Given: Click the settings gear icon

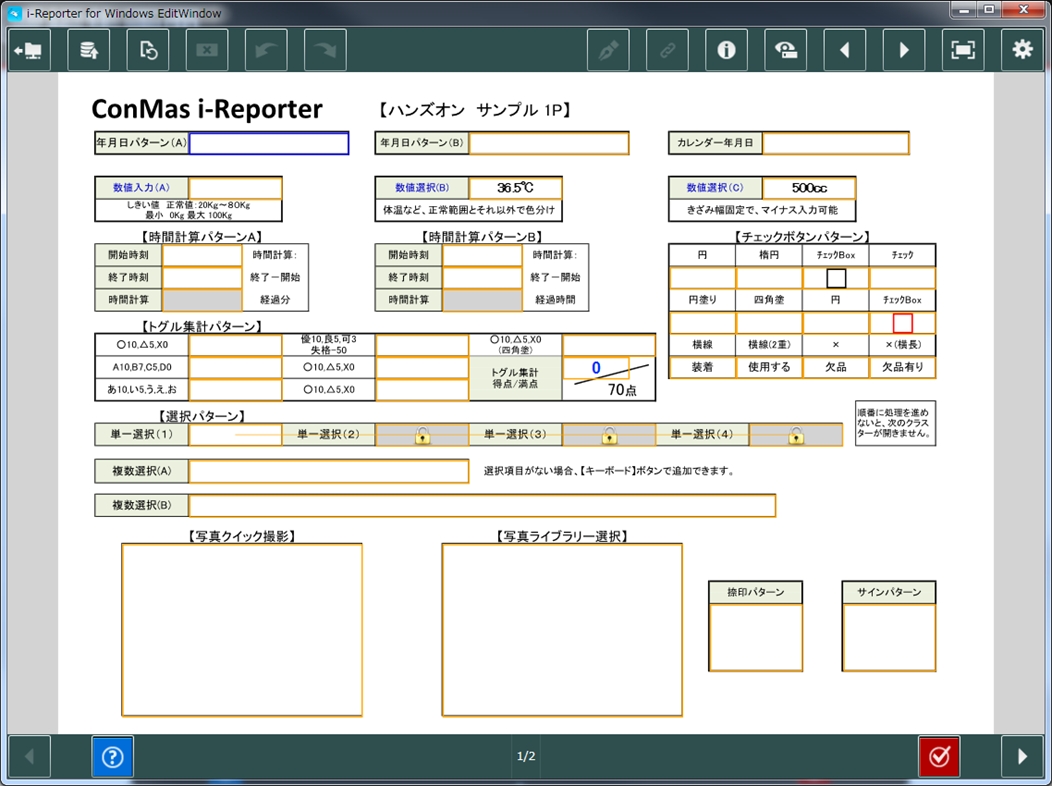Looking at the screenshot, I should click(1022, 50).
